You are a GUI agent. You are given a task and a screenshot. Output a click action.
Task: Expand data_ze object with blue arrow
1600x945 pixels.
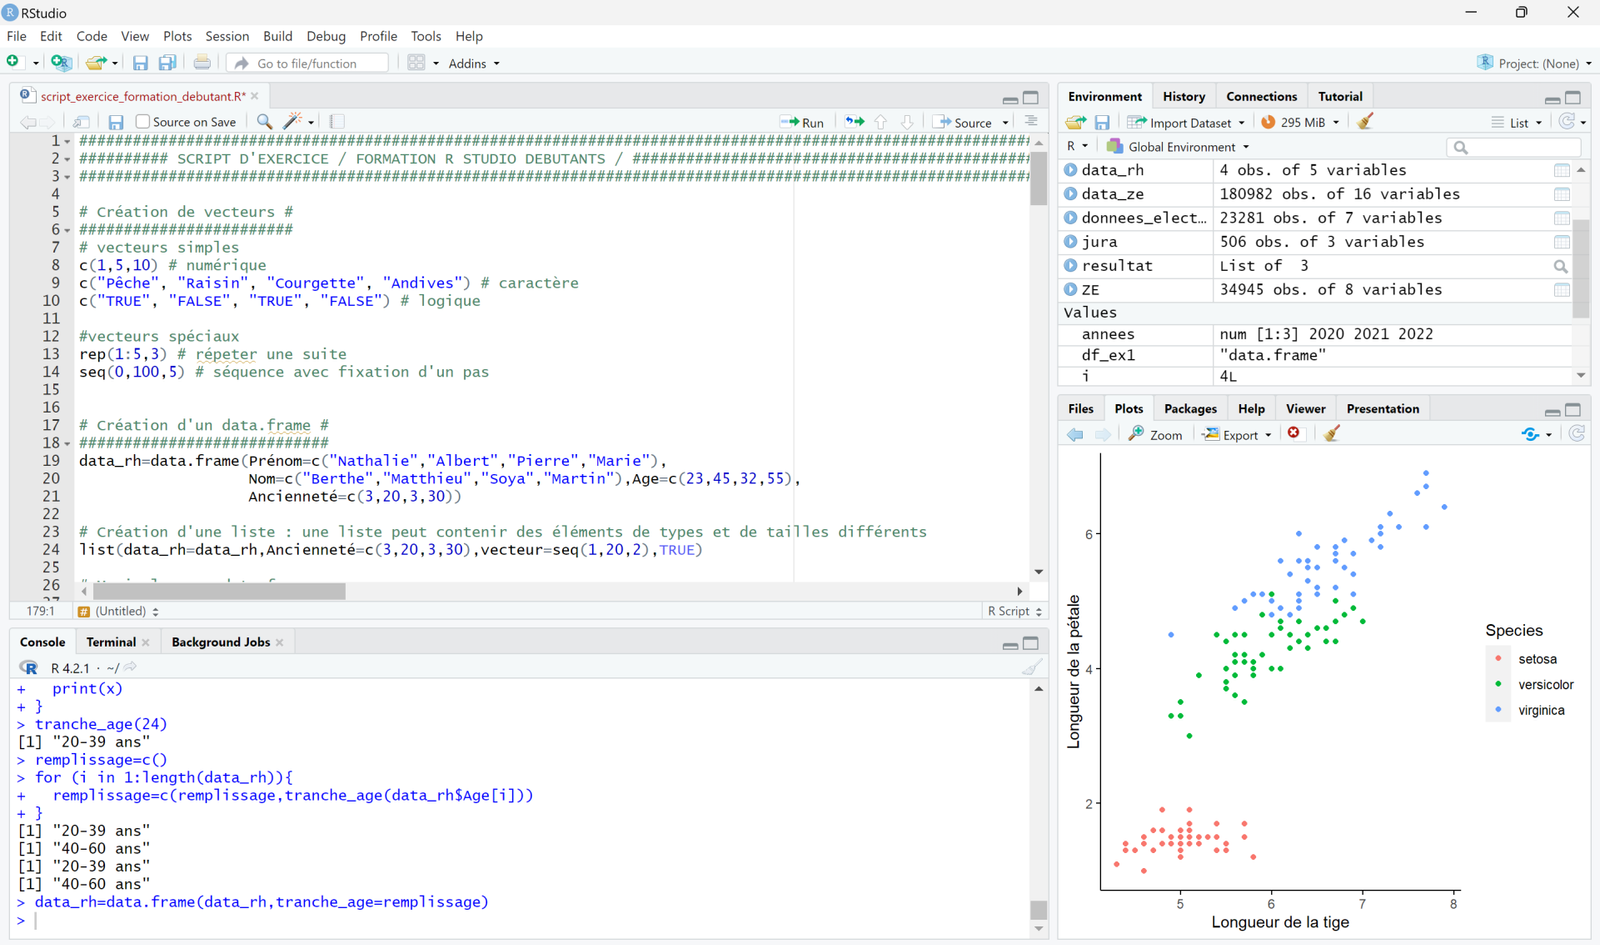click(1070, 194)
